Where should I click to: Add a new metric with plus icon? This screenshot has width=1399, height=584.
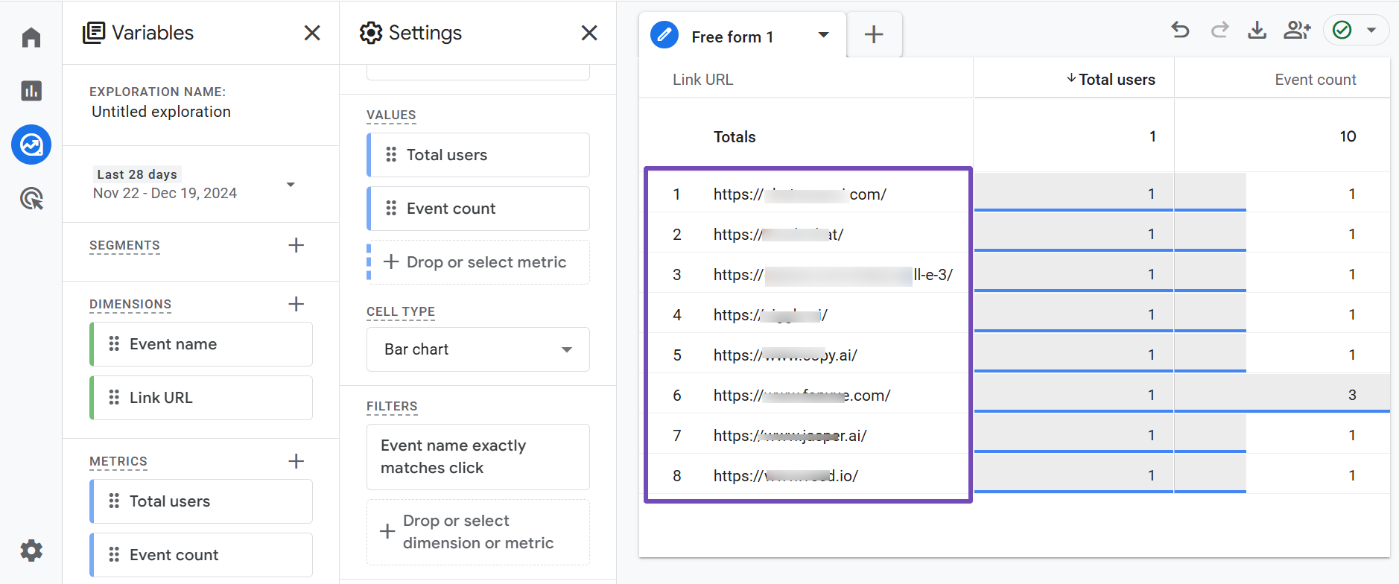(x=296, y=461)
